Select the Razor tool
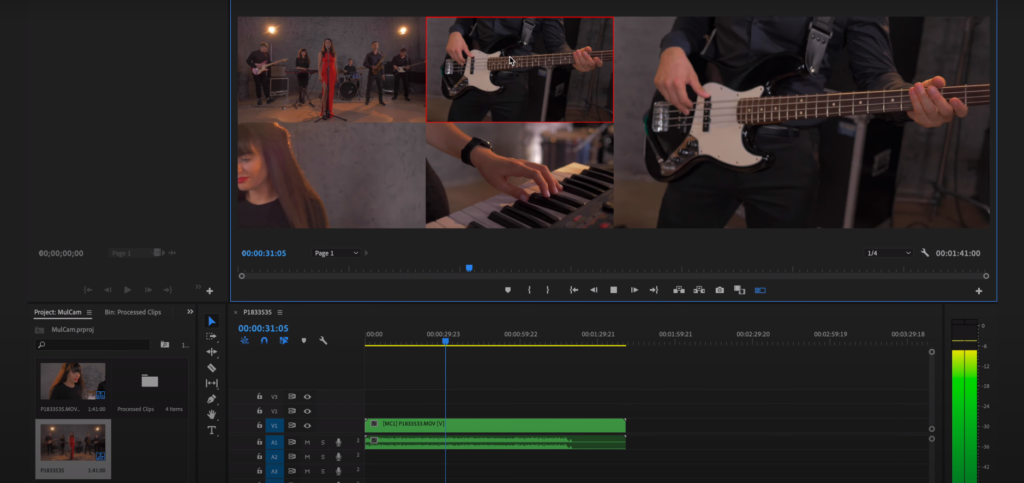 coord(211,367)
